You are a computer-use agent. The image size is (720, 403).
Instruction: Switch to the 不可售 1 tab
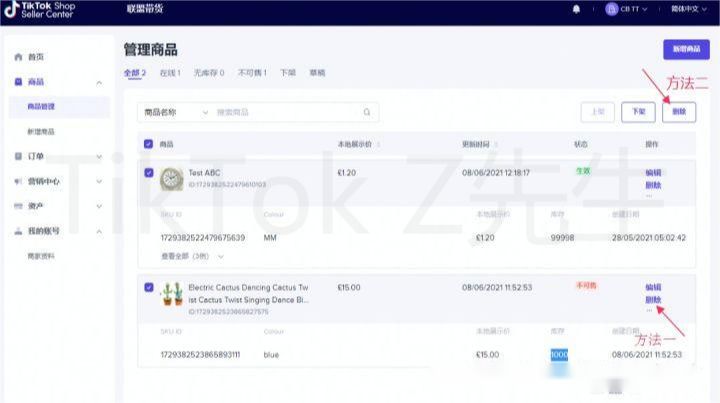tap(252, 73)
